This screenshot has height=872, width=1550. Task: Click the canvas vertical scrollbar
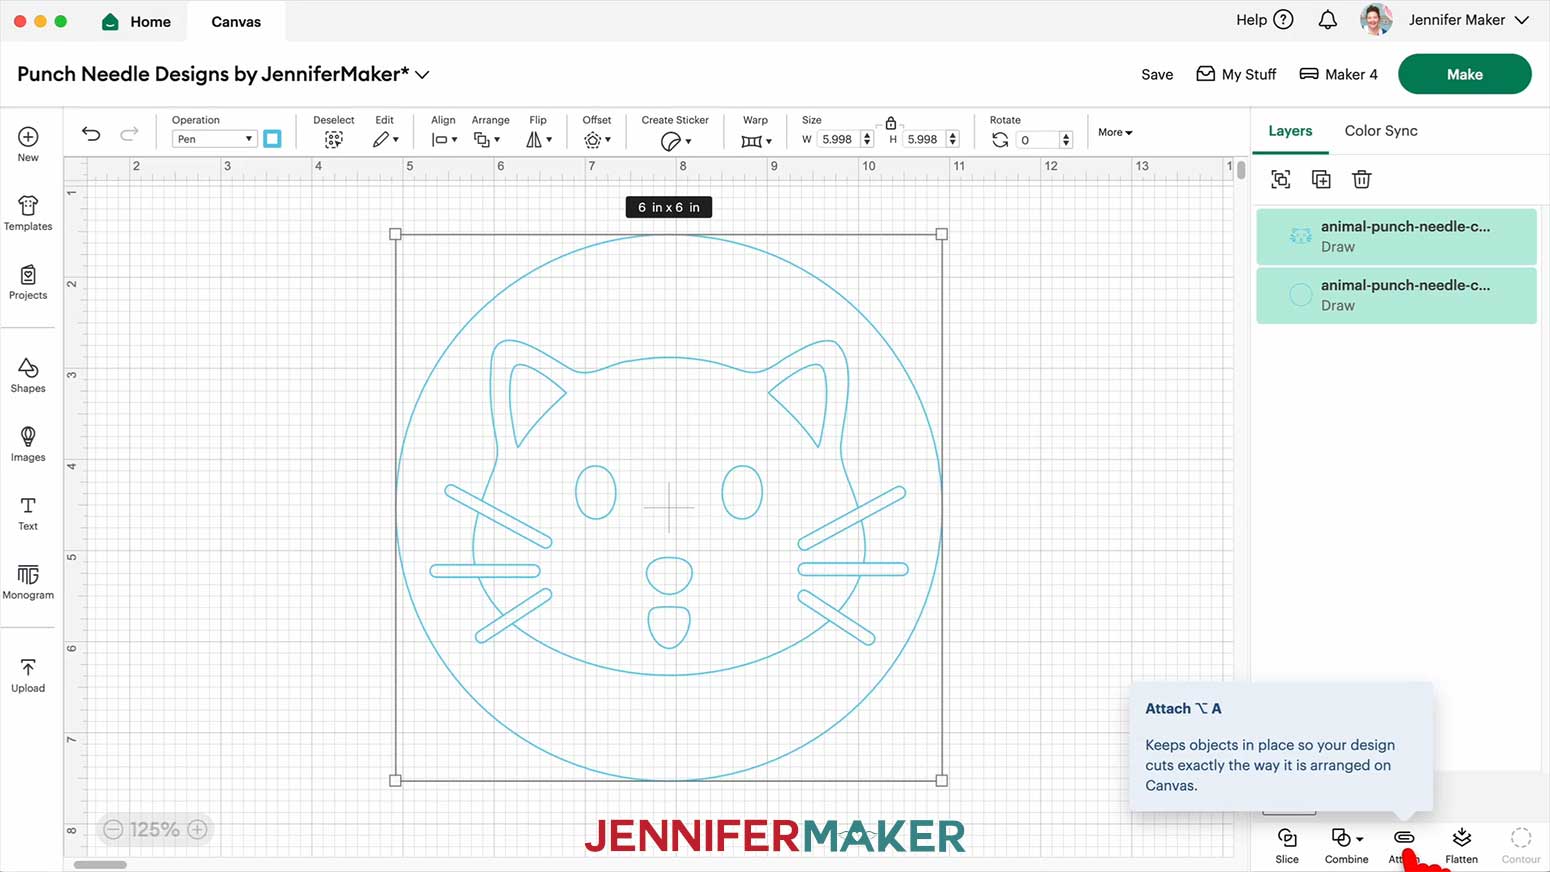click(1241, 170)
